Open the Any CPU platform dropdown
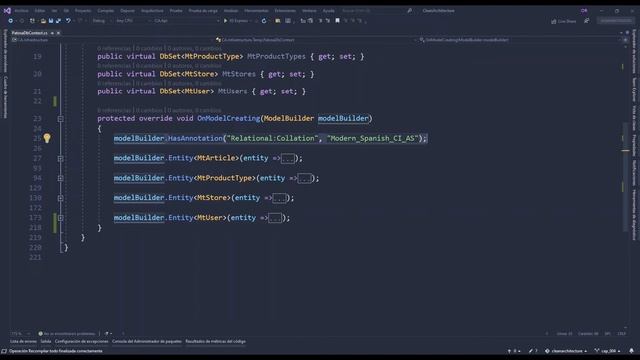Viewport: 640px width, 360px height. (133, 21)
